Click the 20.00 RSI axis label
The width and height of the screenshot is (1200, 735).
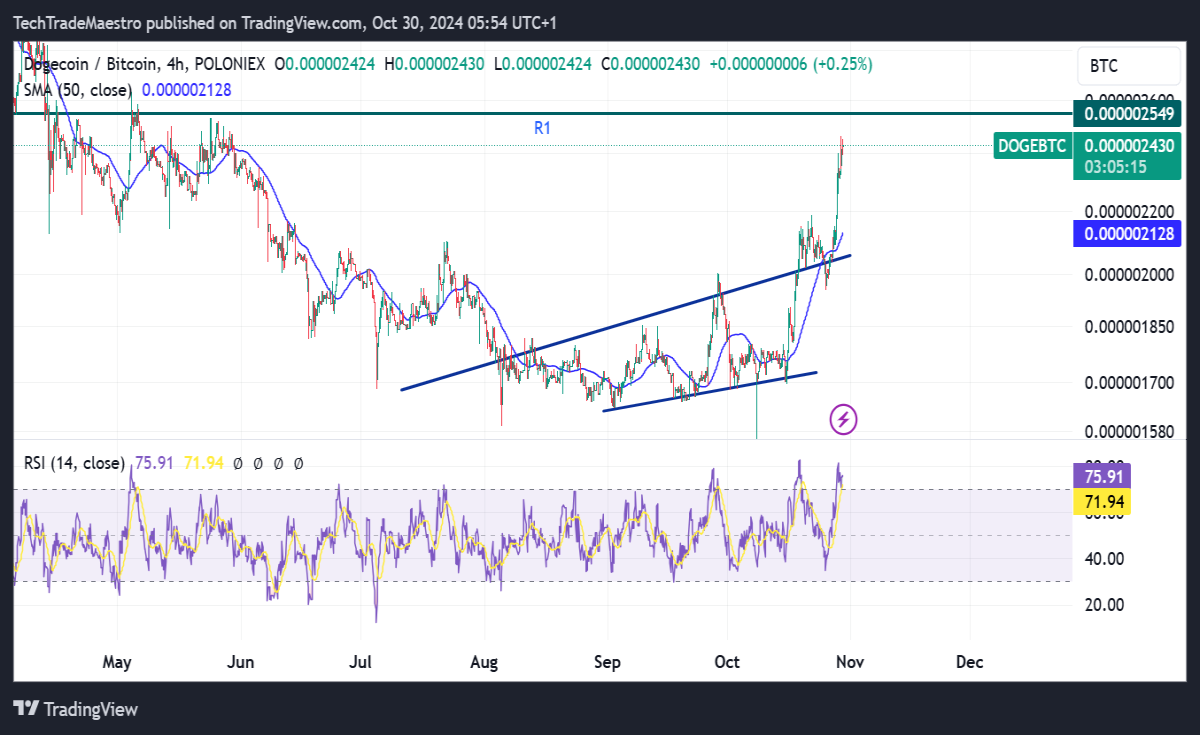pos(1104,604)
